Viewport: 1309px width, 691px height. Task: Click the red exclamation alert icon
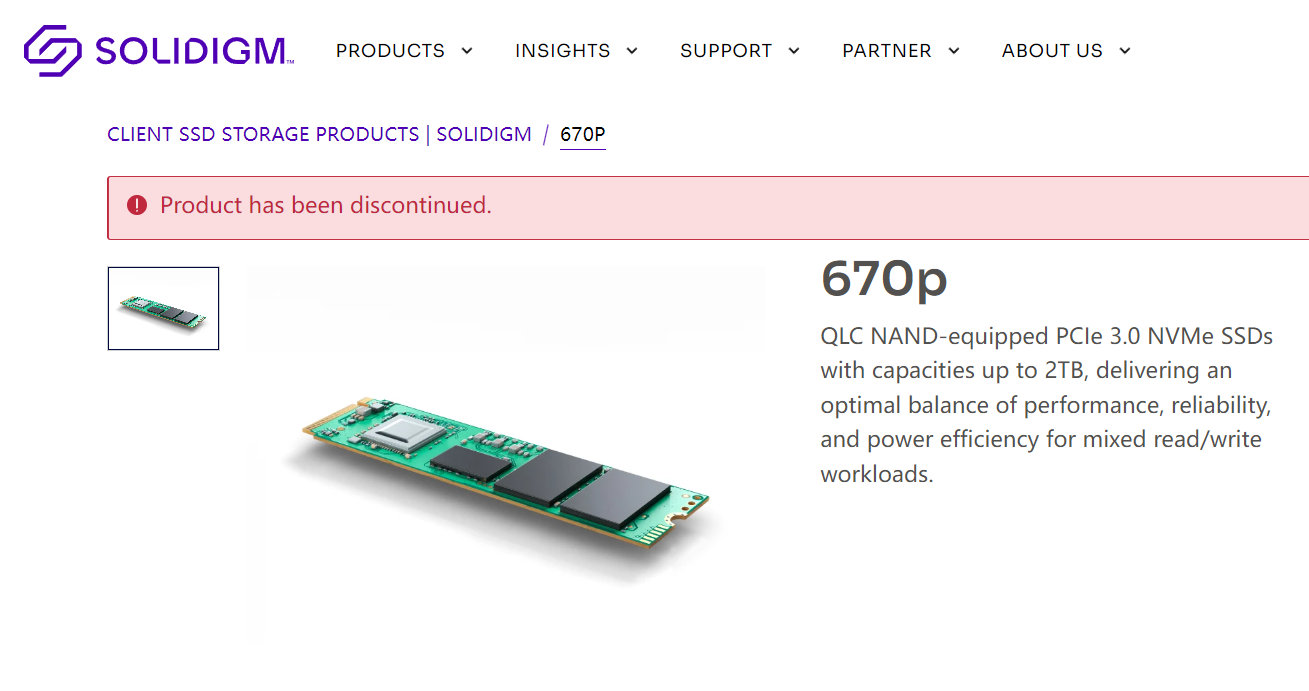coord(137,206)
